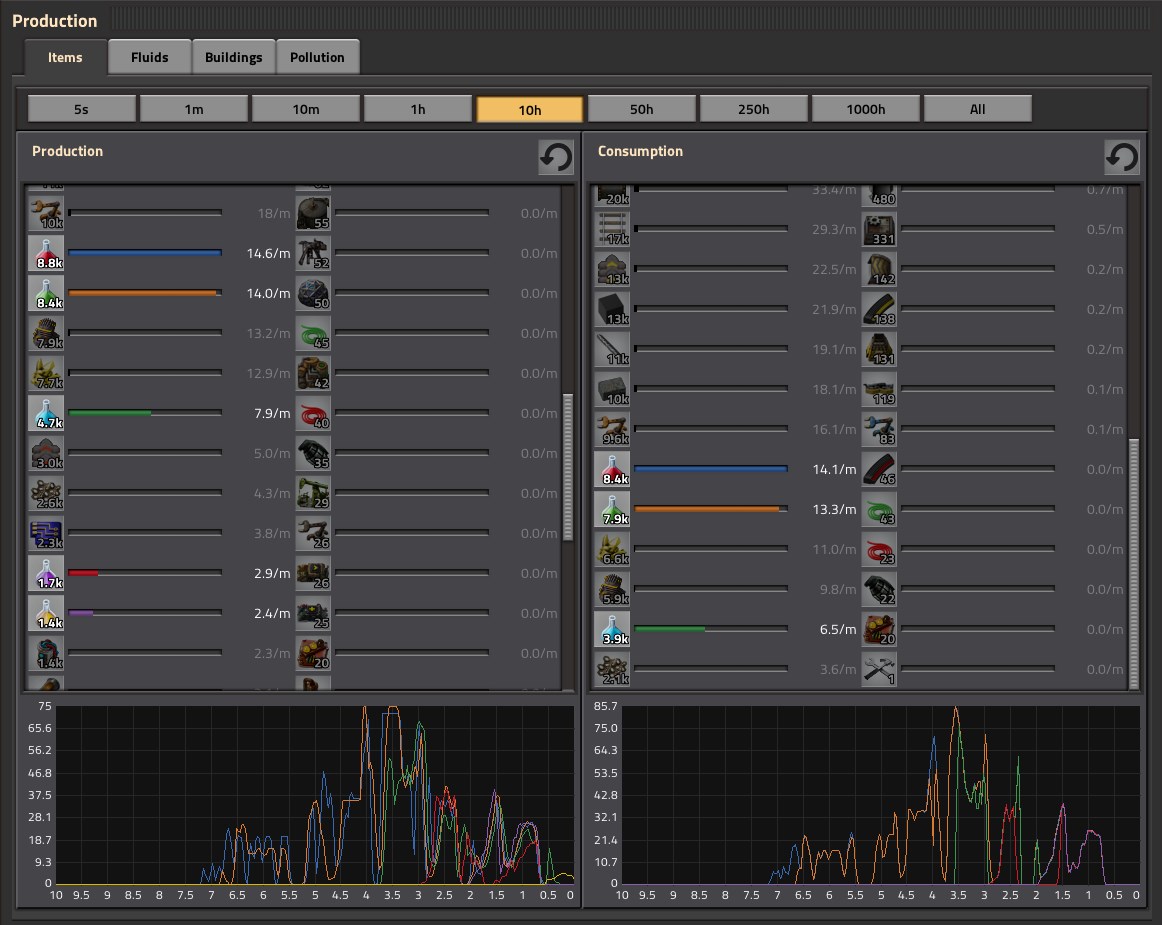Toggle blue science pack 3.9k in Consumption
This screenshot has height=925, width=1162.
point(612,630)
